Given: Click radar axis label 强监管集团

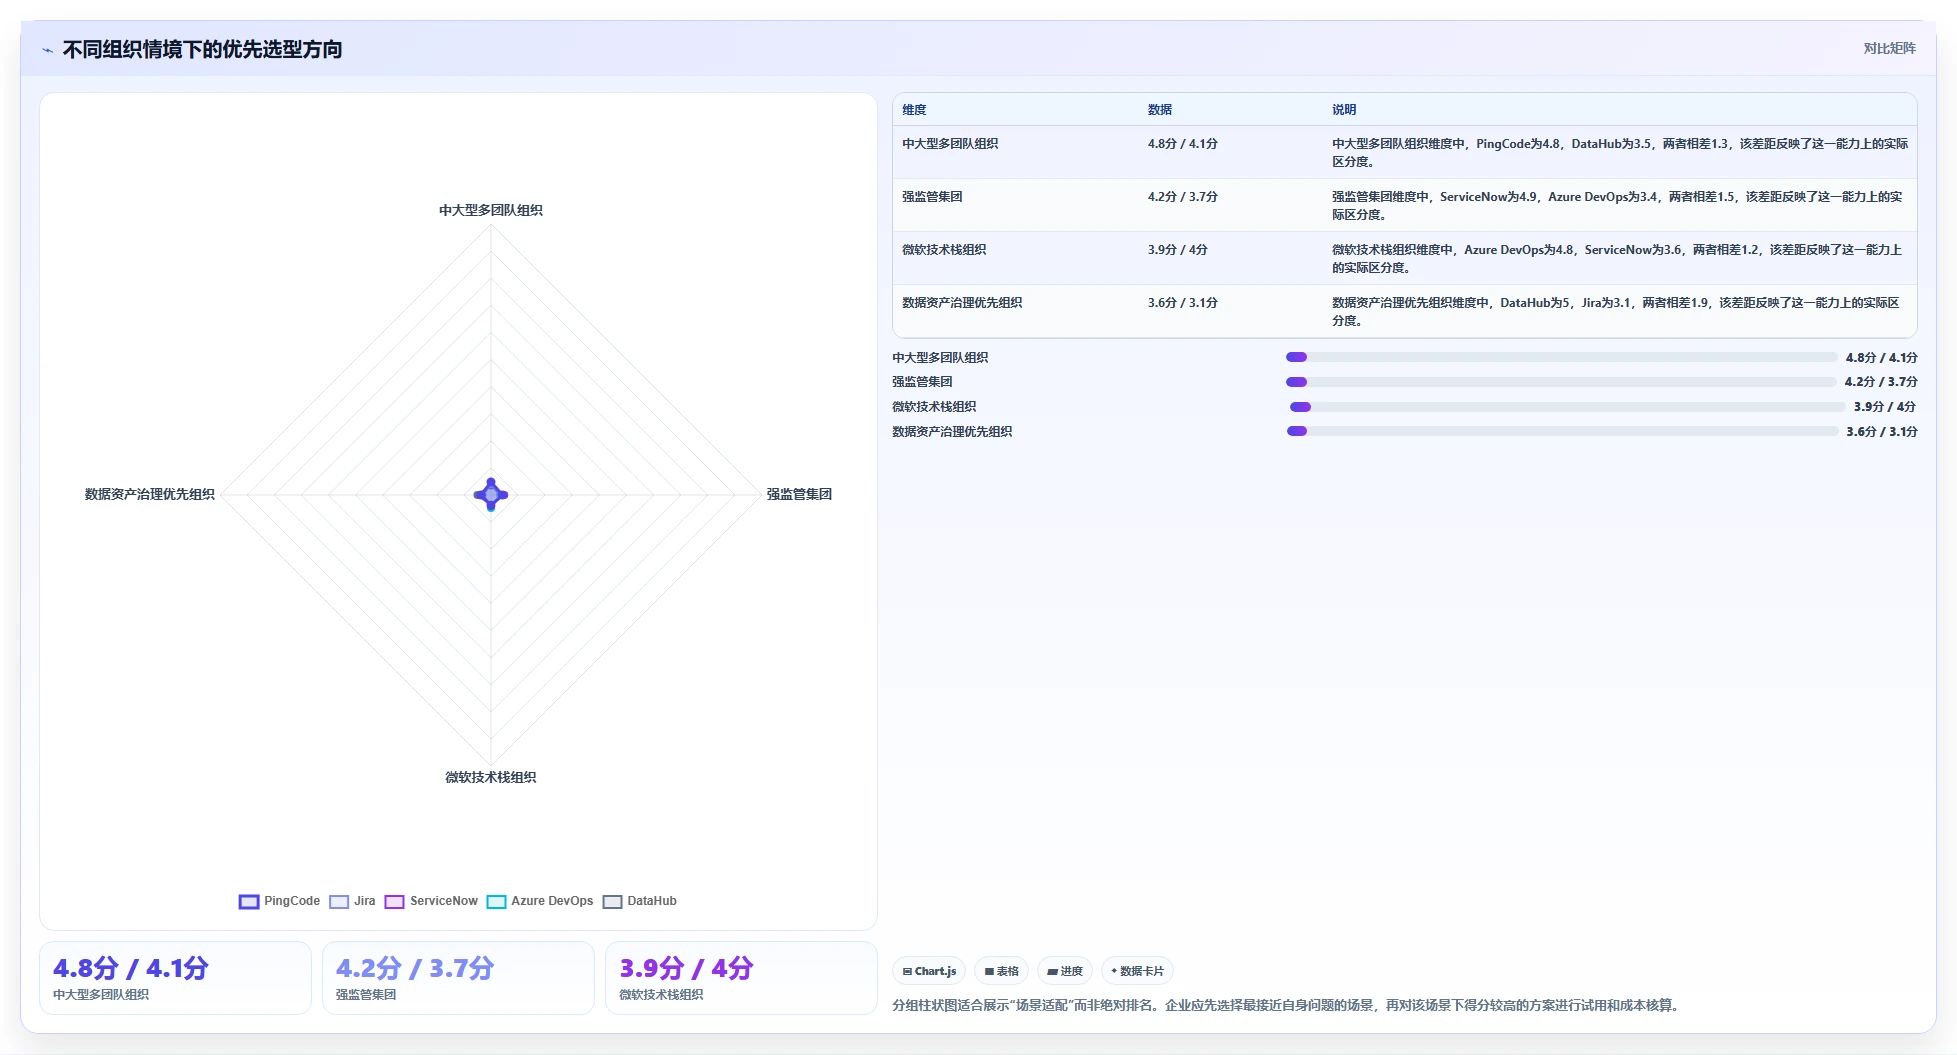Looking at the screenshot, I should [799, 494].
